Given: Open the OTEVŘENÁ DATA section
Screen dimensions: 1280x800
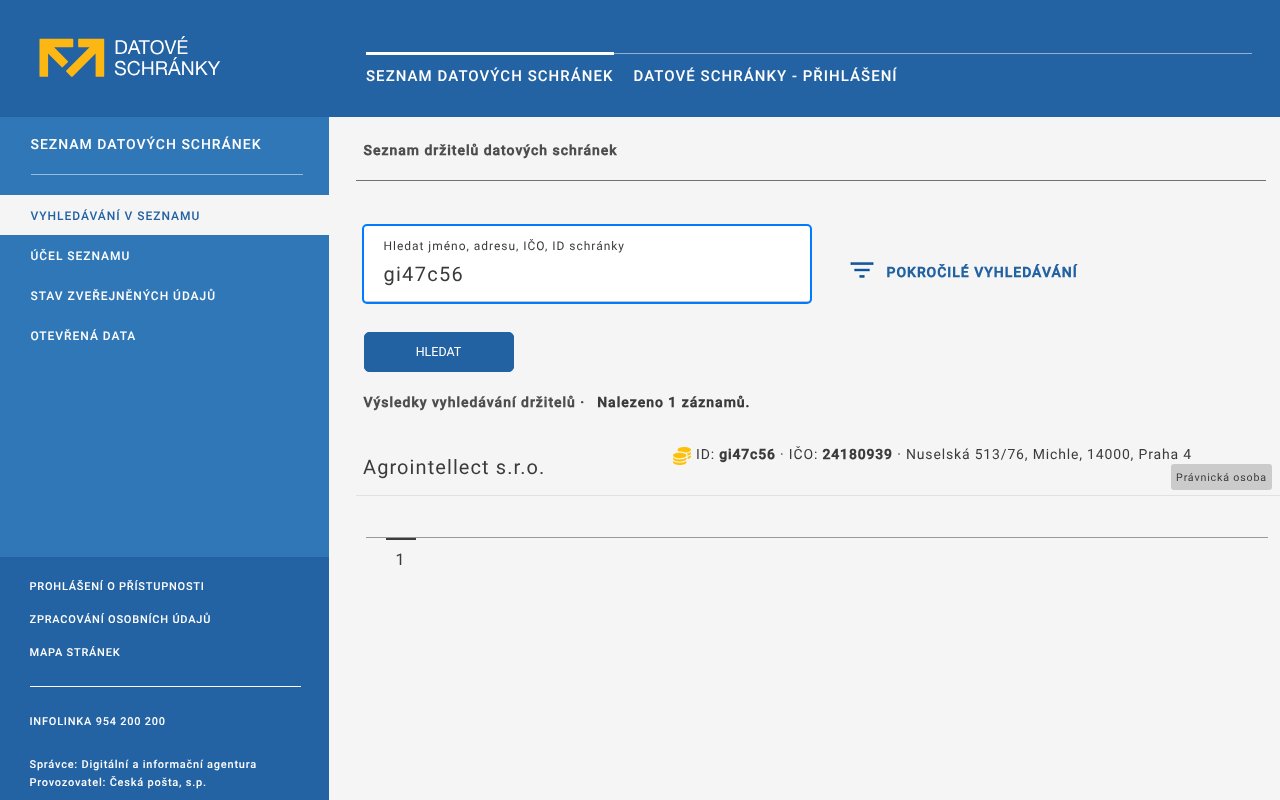Looking at the screenshot, I should pos(83,336).
